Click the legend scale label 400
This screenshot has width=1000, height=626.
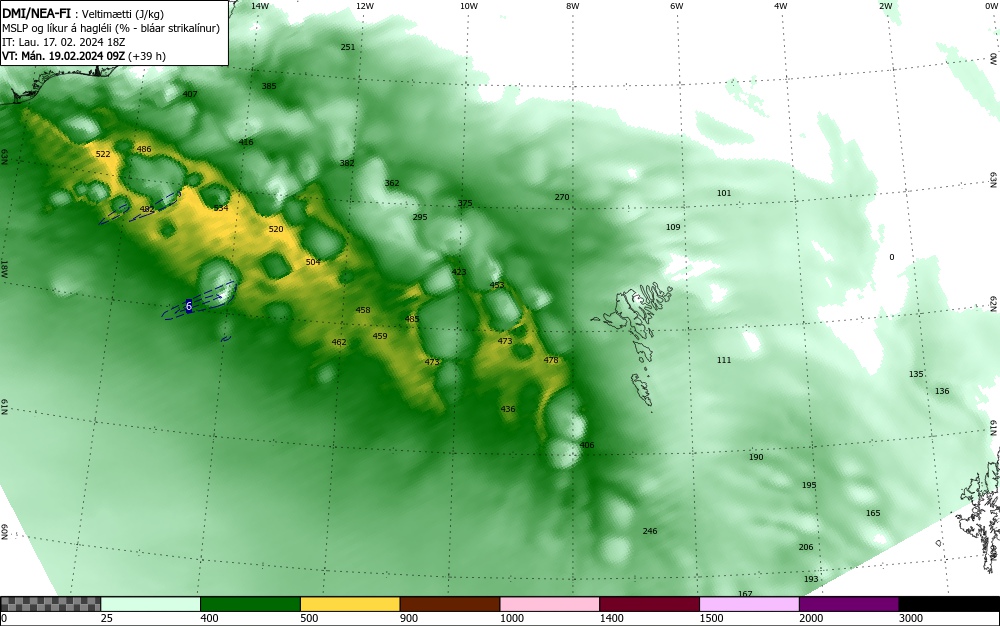209,618
